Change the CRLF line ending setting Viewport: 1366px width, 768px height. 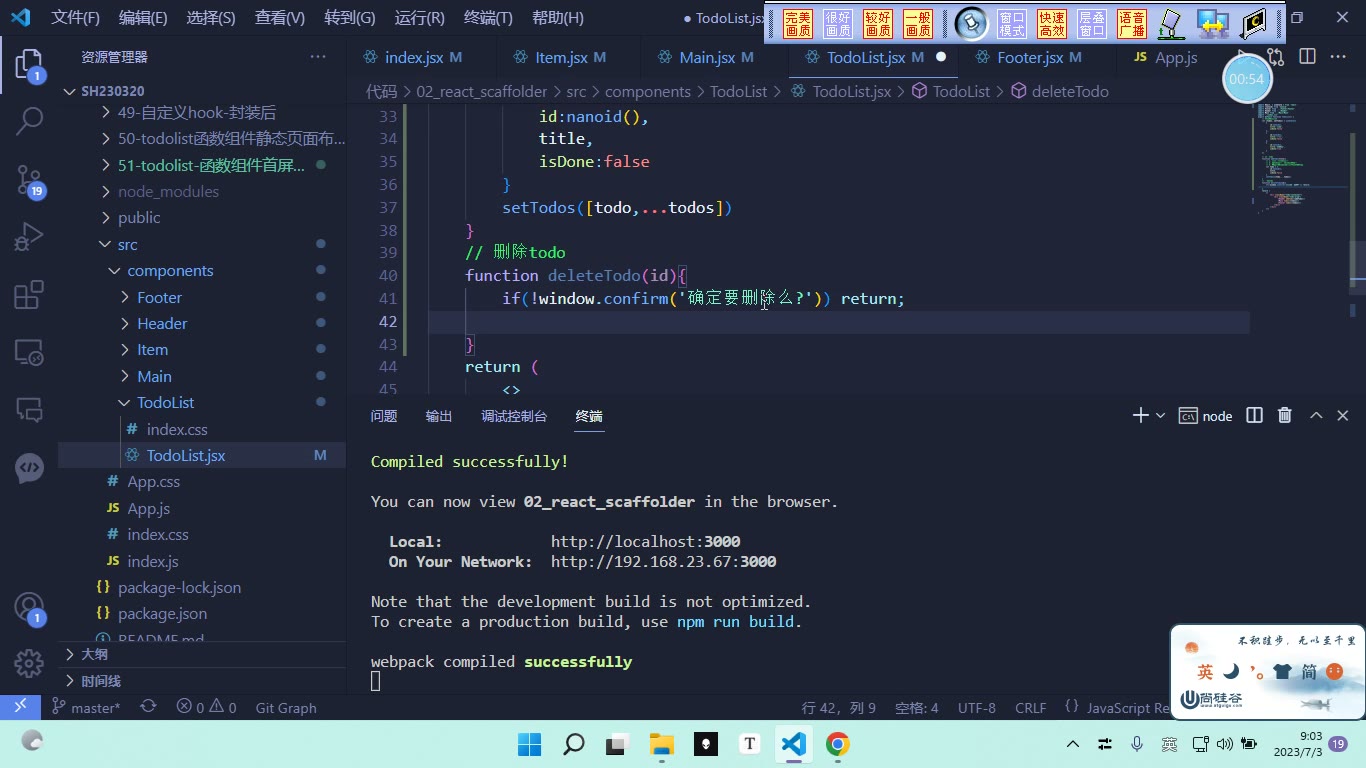1030,707
